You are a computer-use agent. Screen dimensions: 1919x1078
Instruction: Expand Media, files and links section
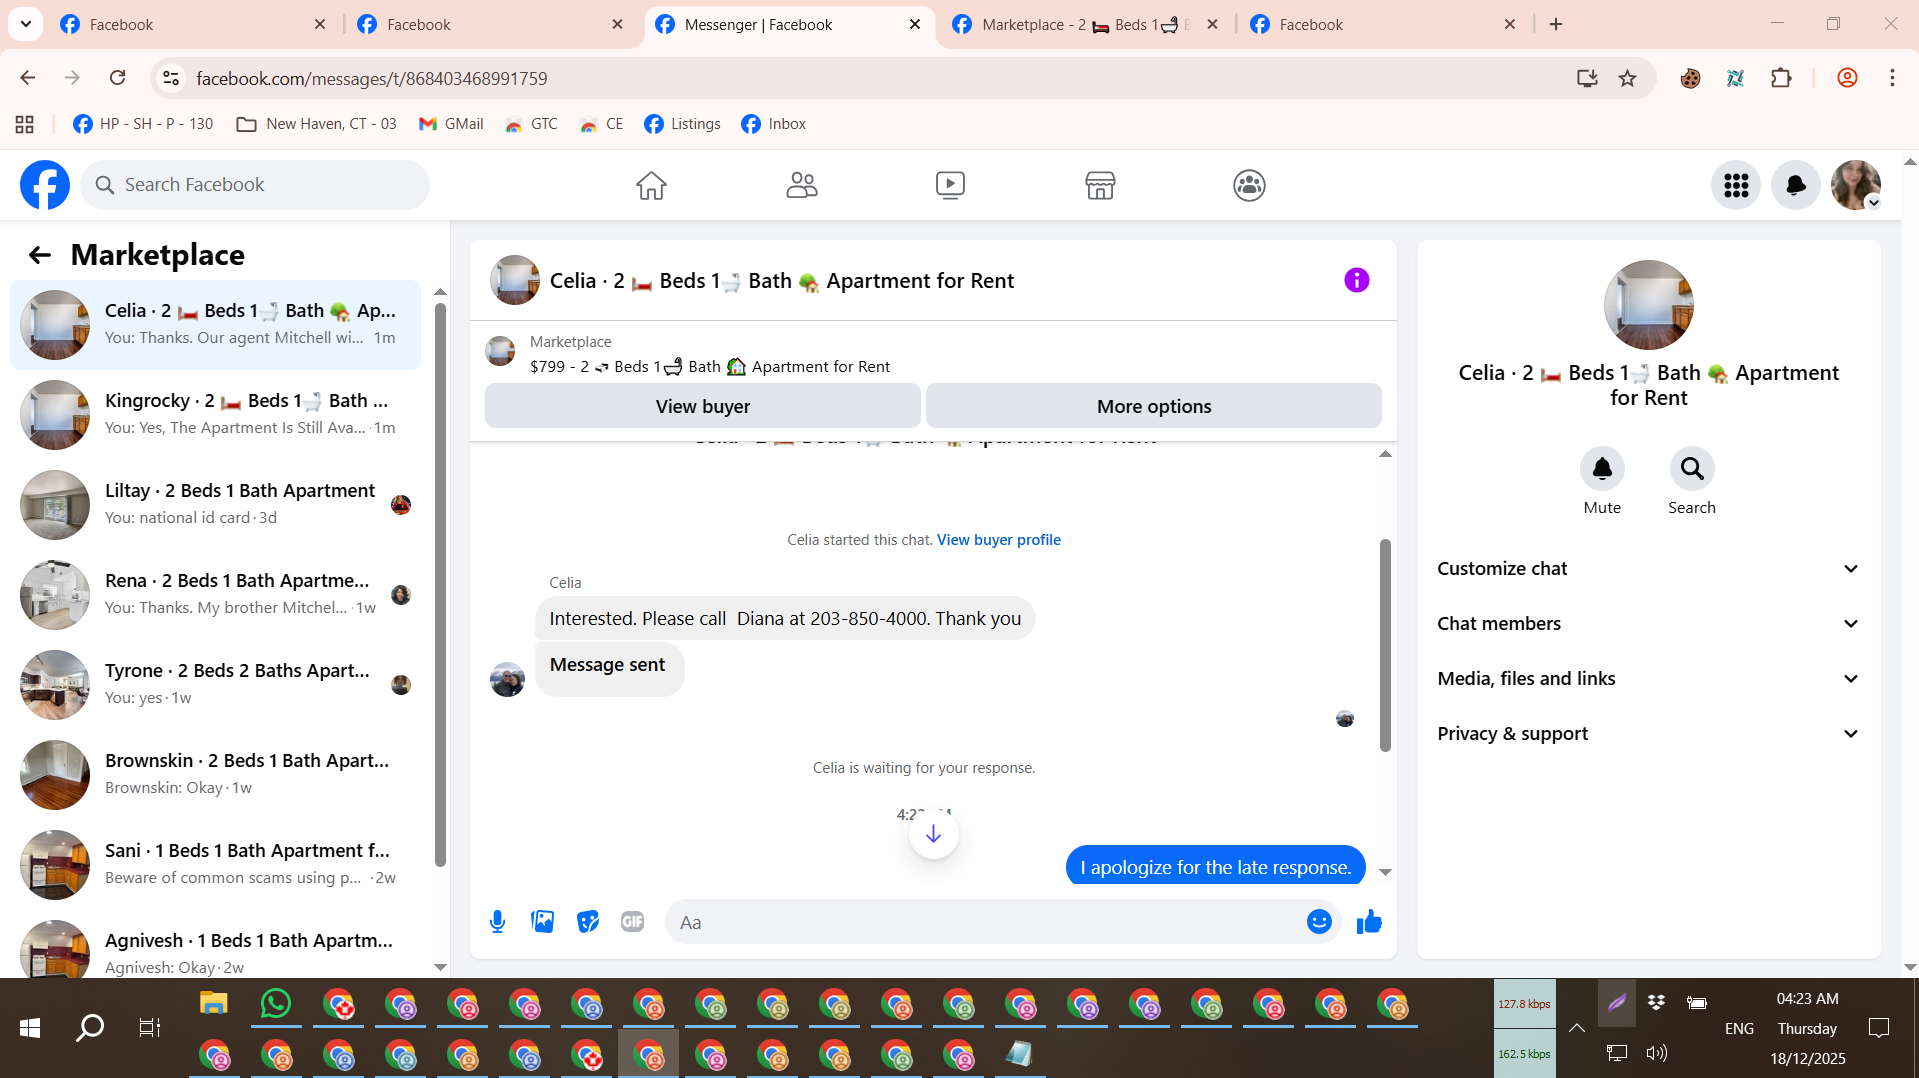pos(1648,679)
